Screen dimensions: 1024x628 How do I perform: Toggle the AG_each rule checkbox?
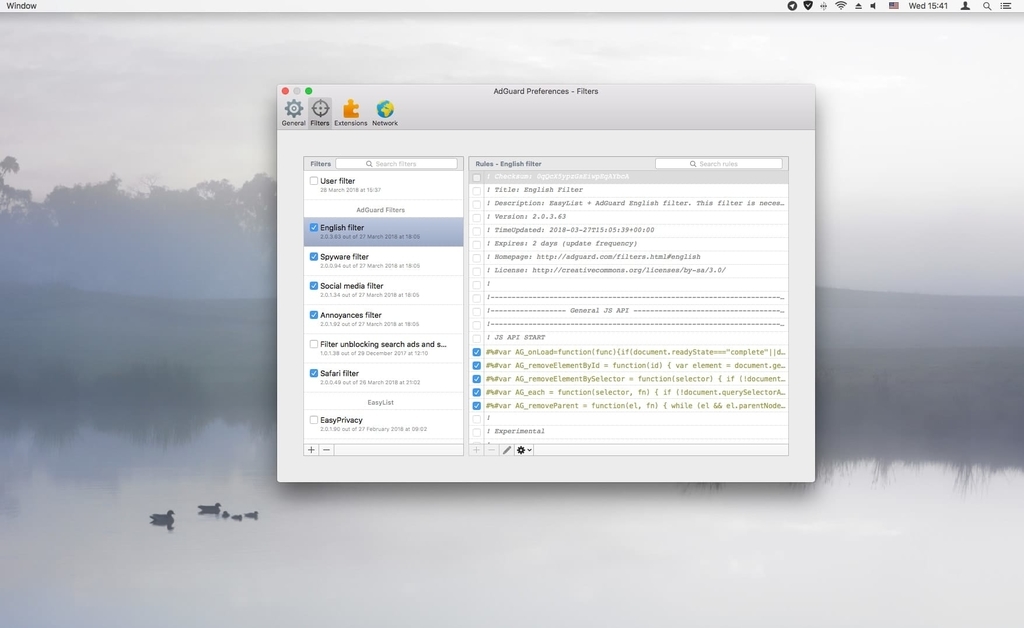click(x=477, y=392)
